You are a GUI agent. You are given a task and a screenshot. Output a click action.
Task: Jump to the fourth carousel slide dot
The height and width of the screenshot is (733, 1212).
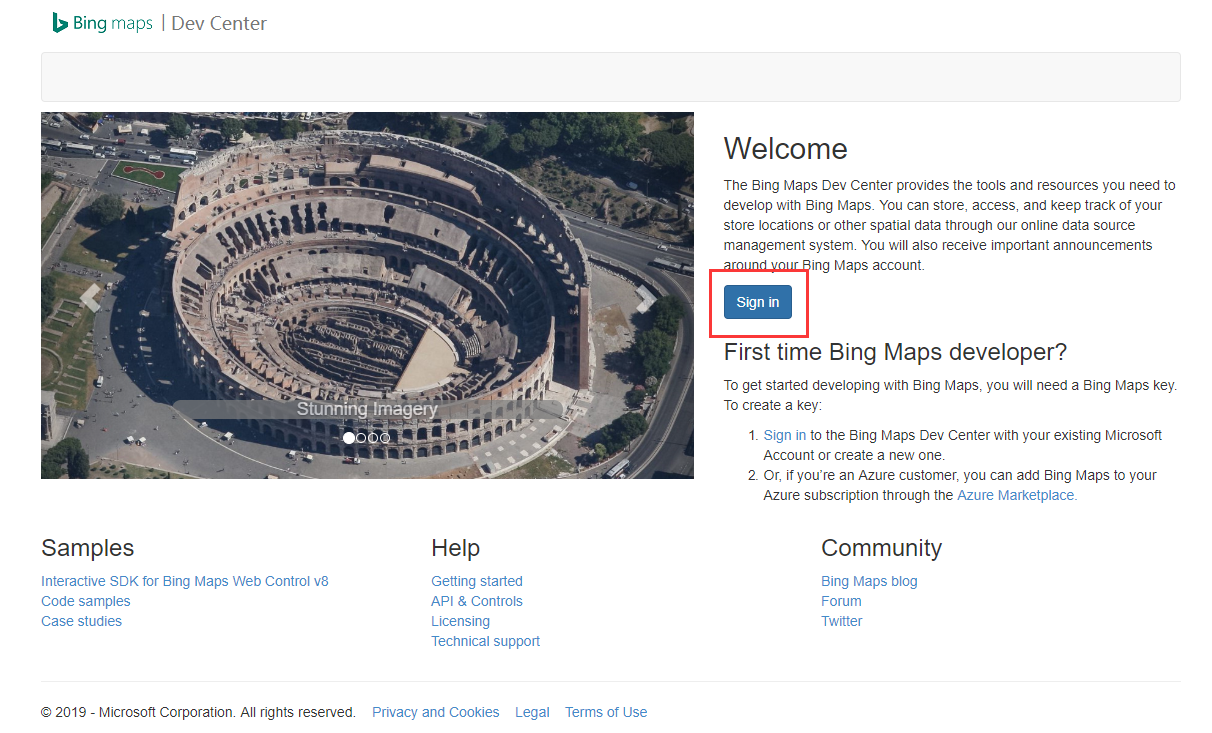(x=385, y=438)
